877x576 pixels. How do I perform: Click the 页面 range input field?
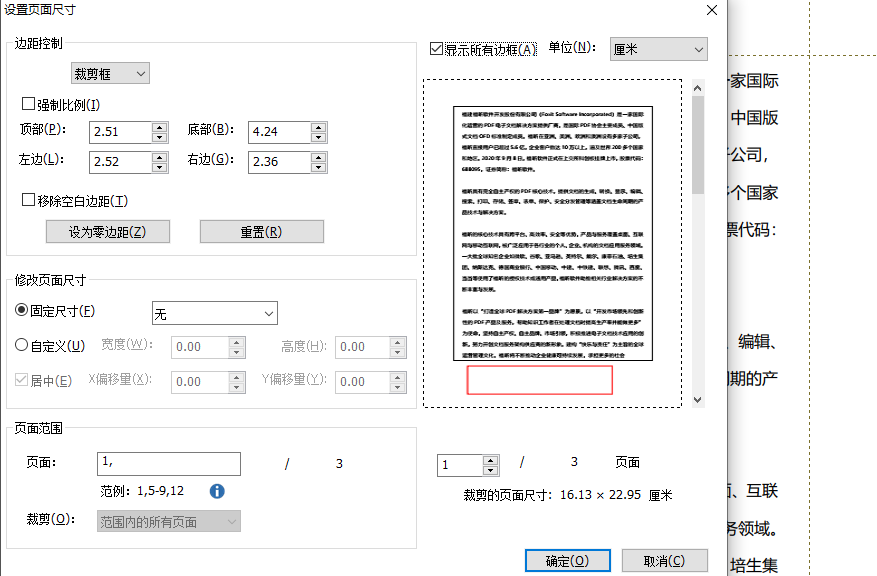168,463
